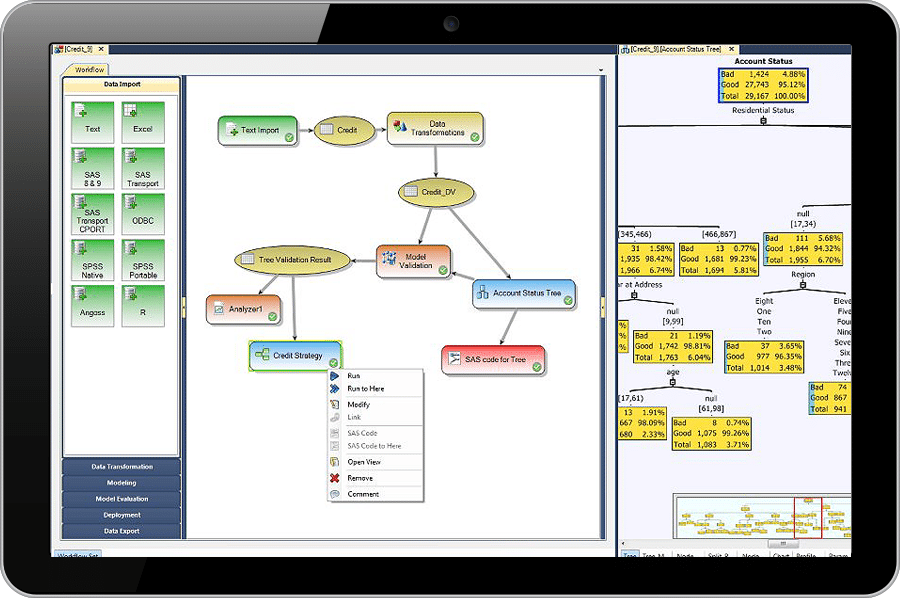Expand the Data Transformation panel section
Screen dimensions: 900x599
coord(122,467)
